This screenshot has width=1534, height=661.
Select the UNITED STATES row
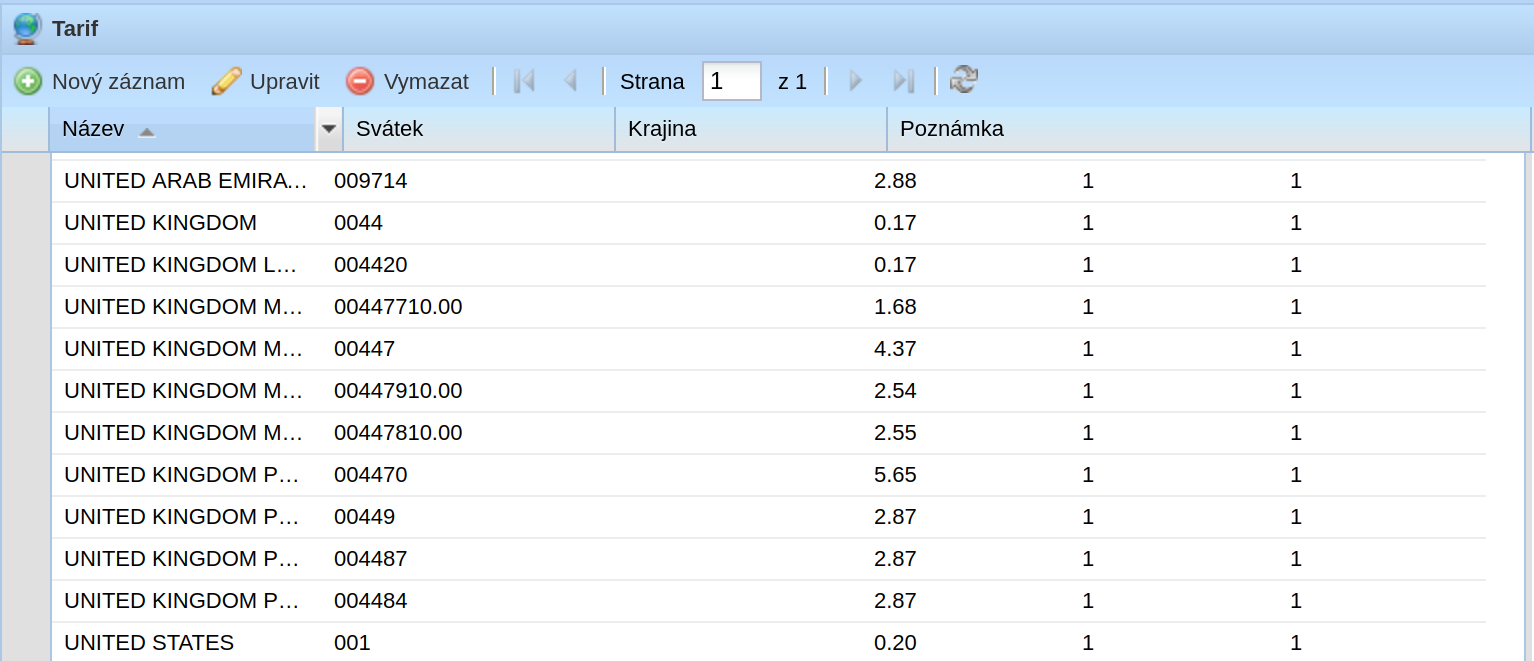click(x=769, y=642)
